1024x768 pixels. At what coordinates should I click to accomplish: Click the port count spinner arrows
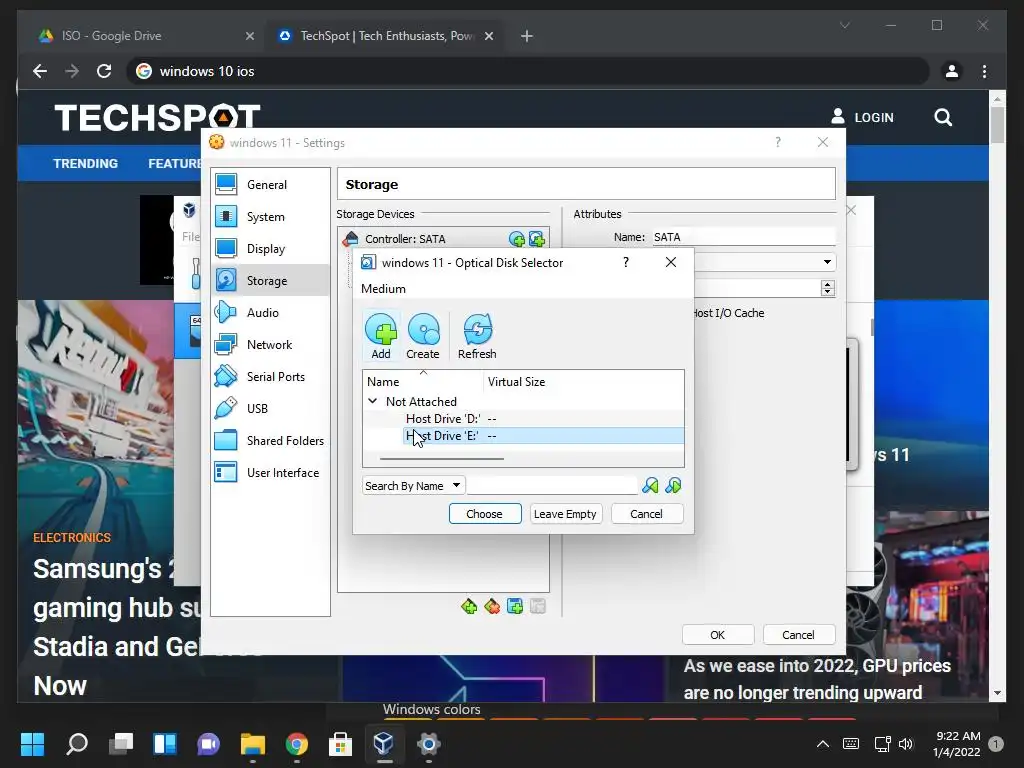click(x=827, y=288)
